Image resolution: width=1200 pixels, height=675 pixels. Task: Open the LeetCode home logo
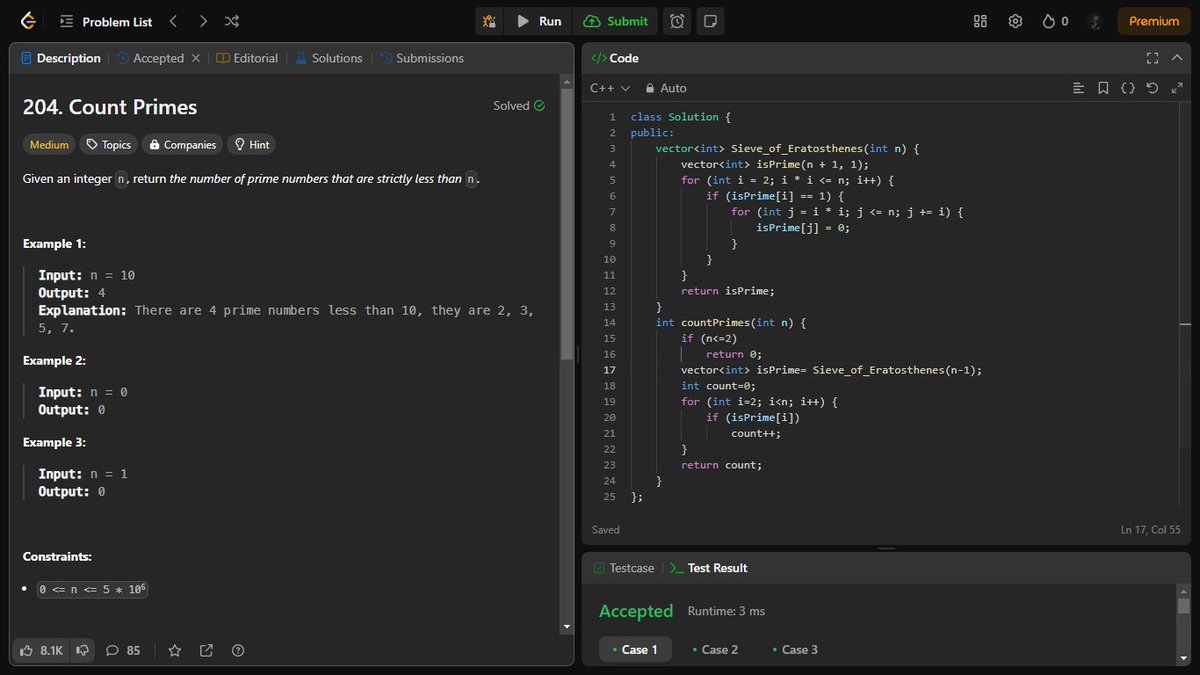28,21
